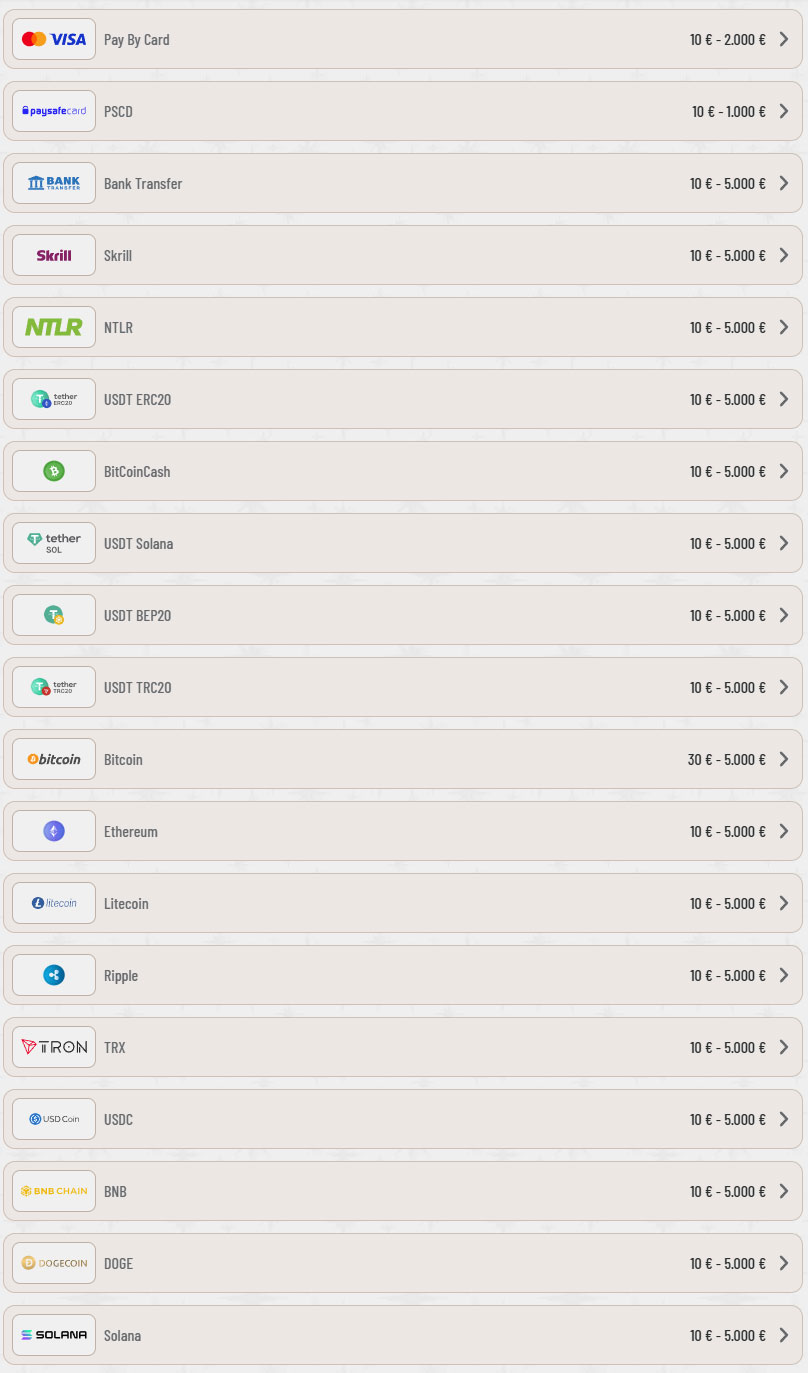Select the paysafecard logo
Viewport: 808px width, 1373px height.
click(x=54, y=111)
